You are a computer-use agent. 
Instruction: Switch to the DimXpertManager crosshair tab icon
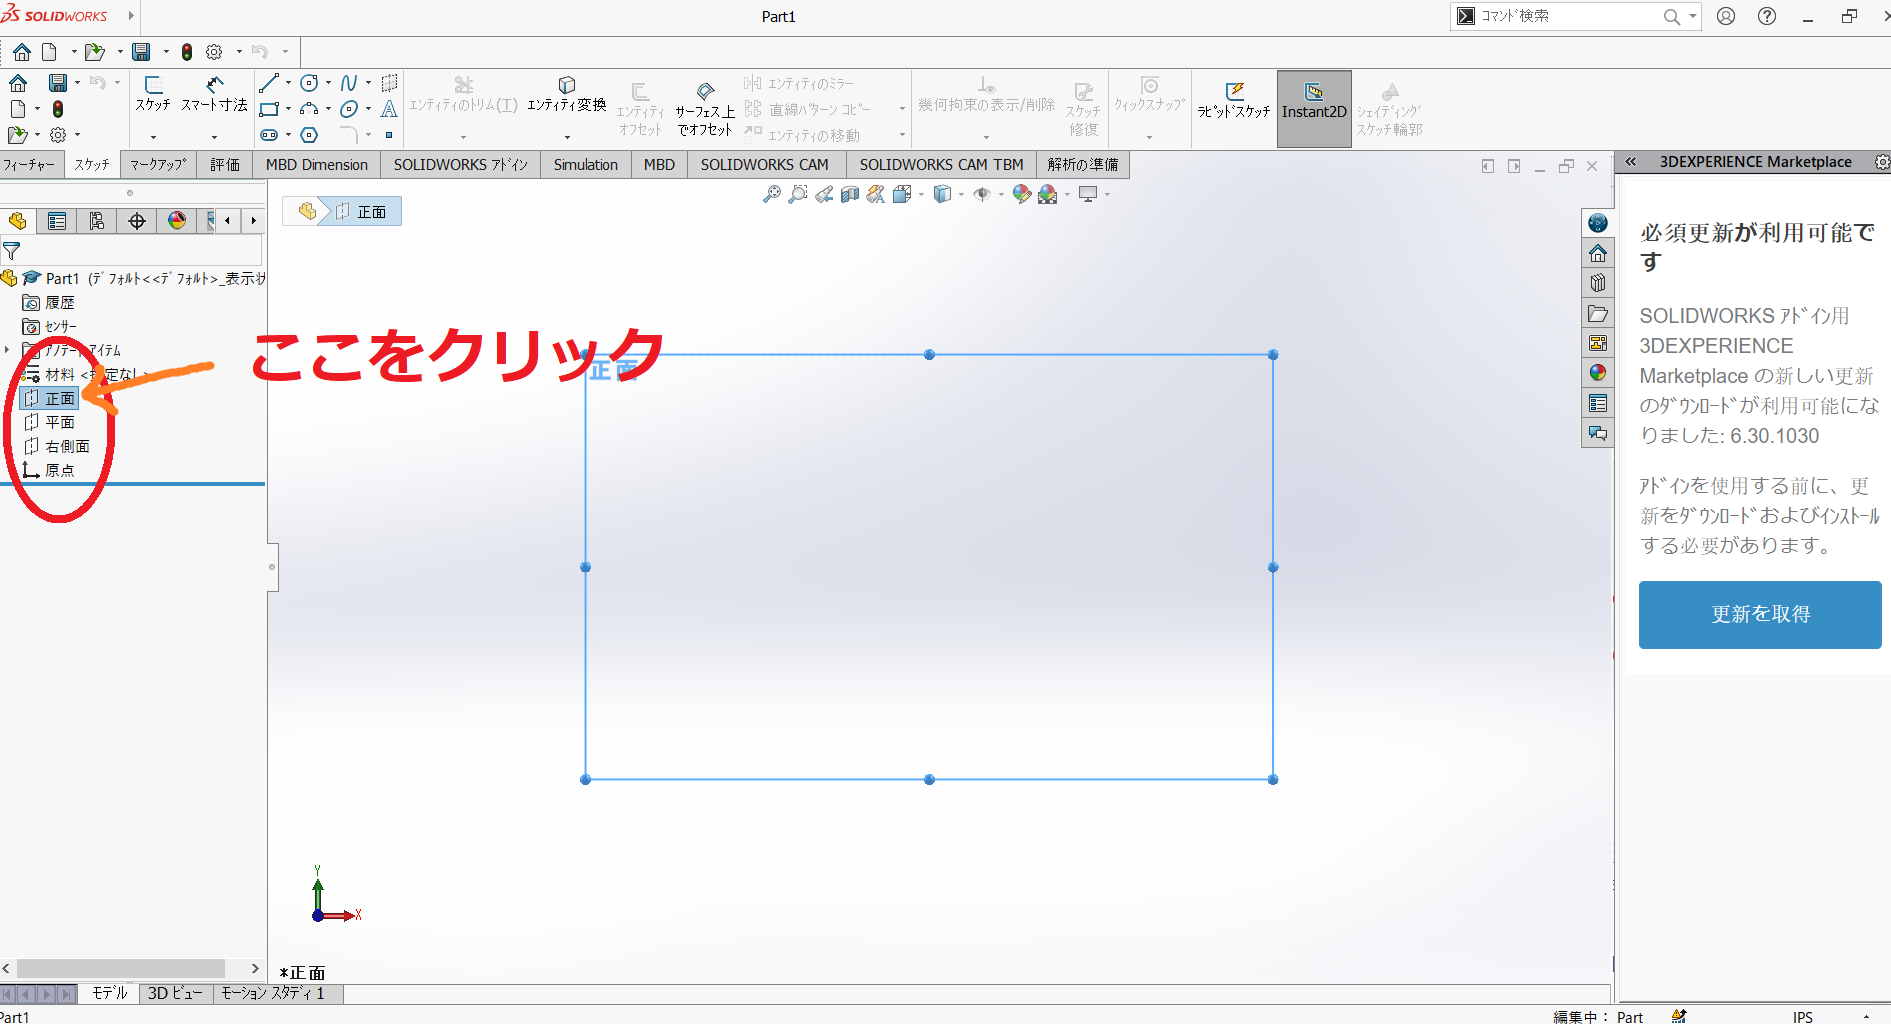click(137, 221)
